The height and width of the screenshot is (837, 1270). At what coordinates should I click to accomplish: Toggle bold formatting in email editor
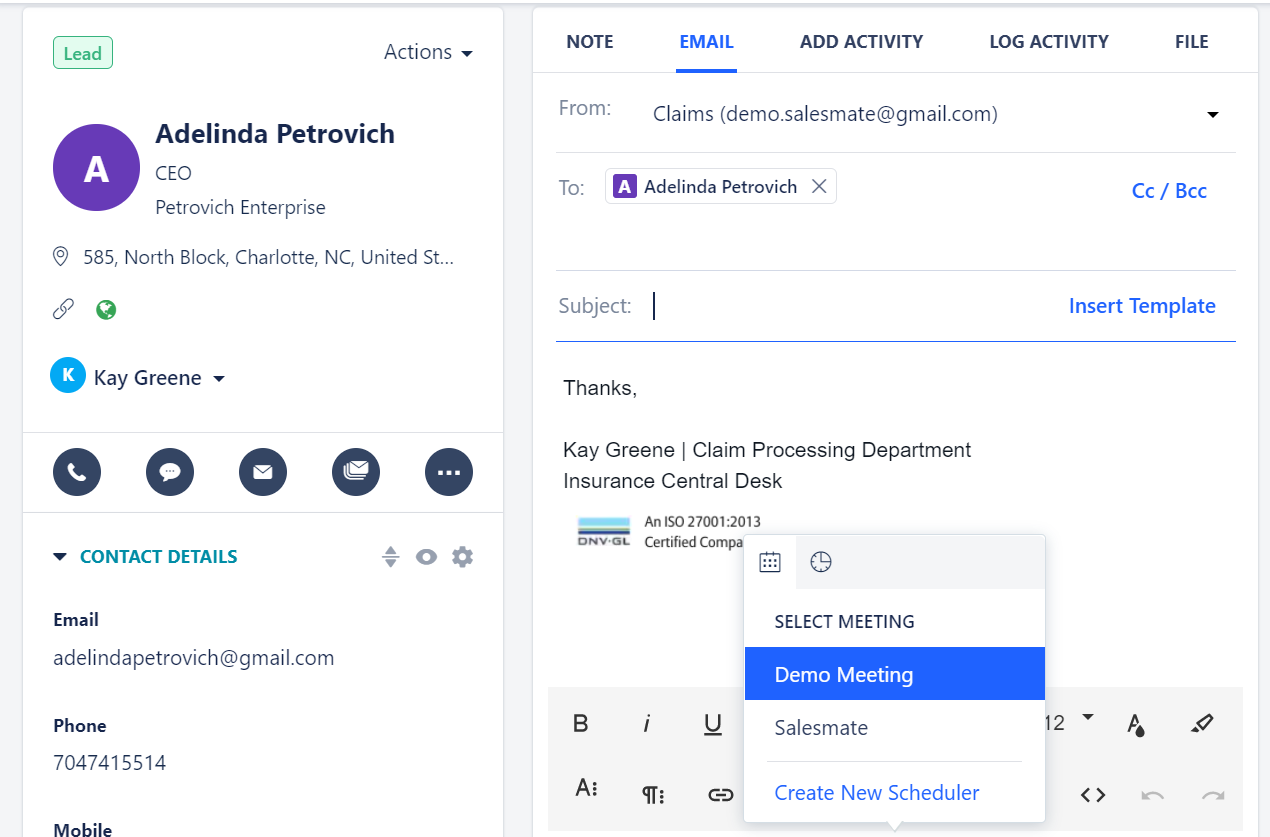point(581,723)
